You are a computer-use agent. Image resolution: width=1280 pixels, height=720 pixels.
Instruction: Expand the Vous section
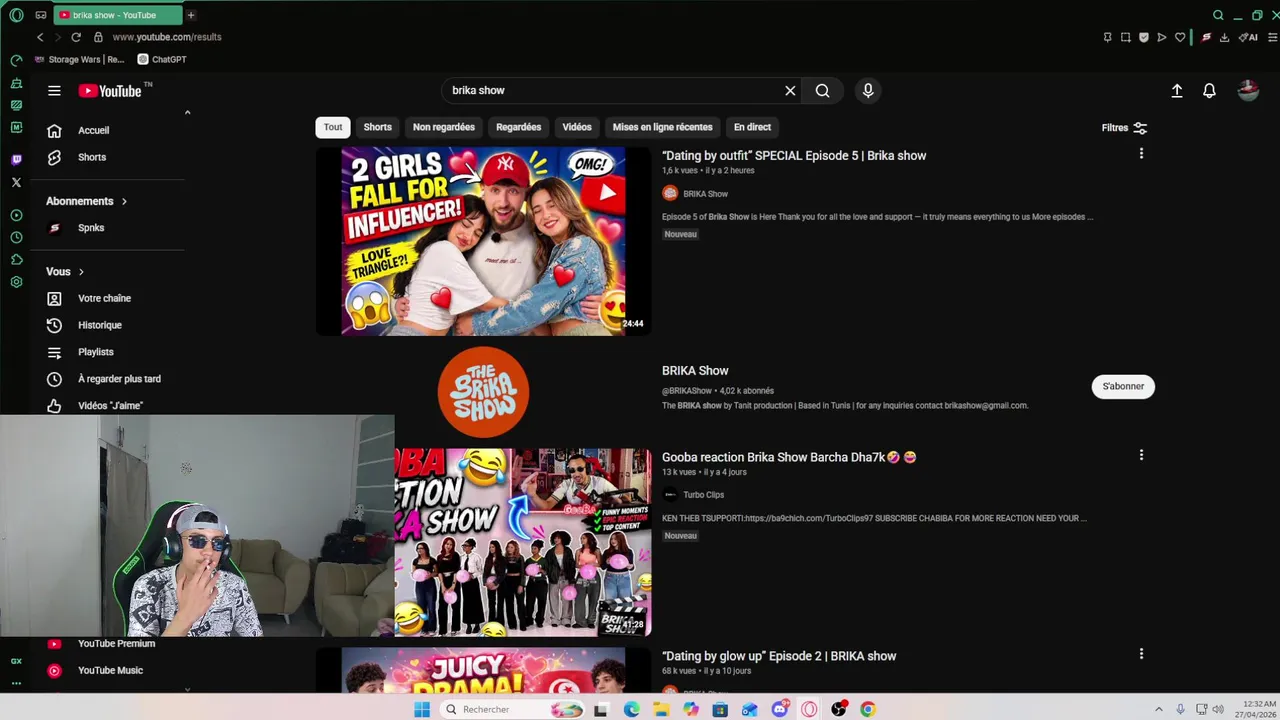click(65, 271)
